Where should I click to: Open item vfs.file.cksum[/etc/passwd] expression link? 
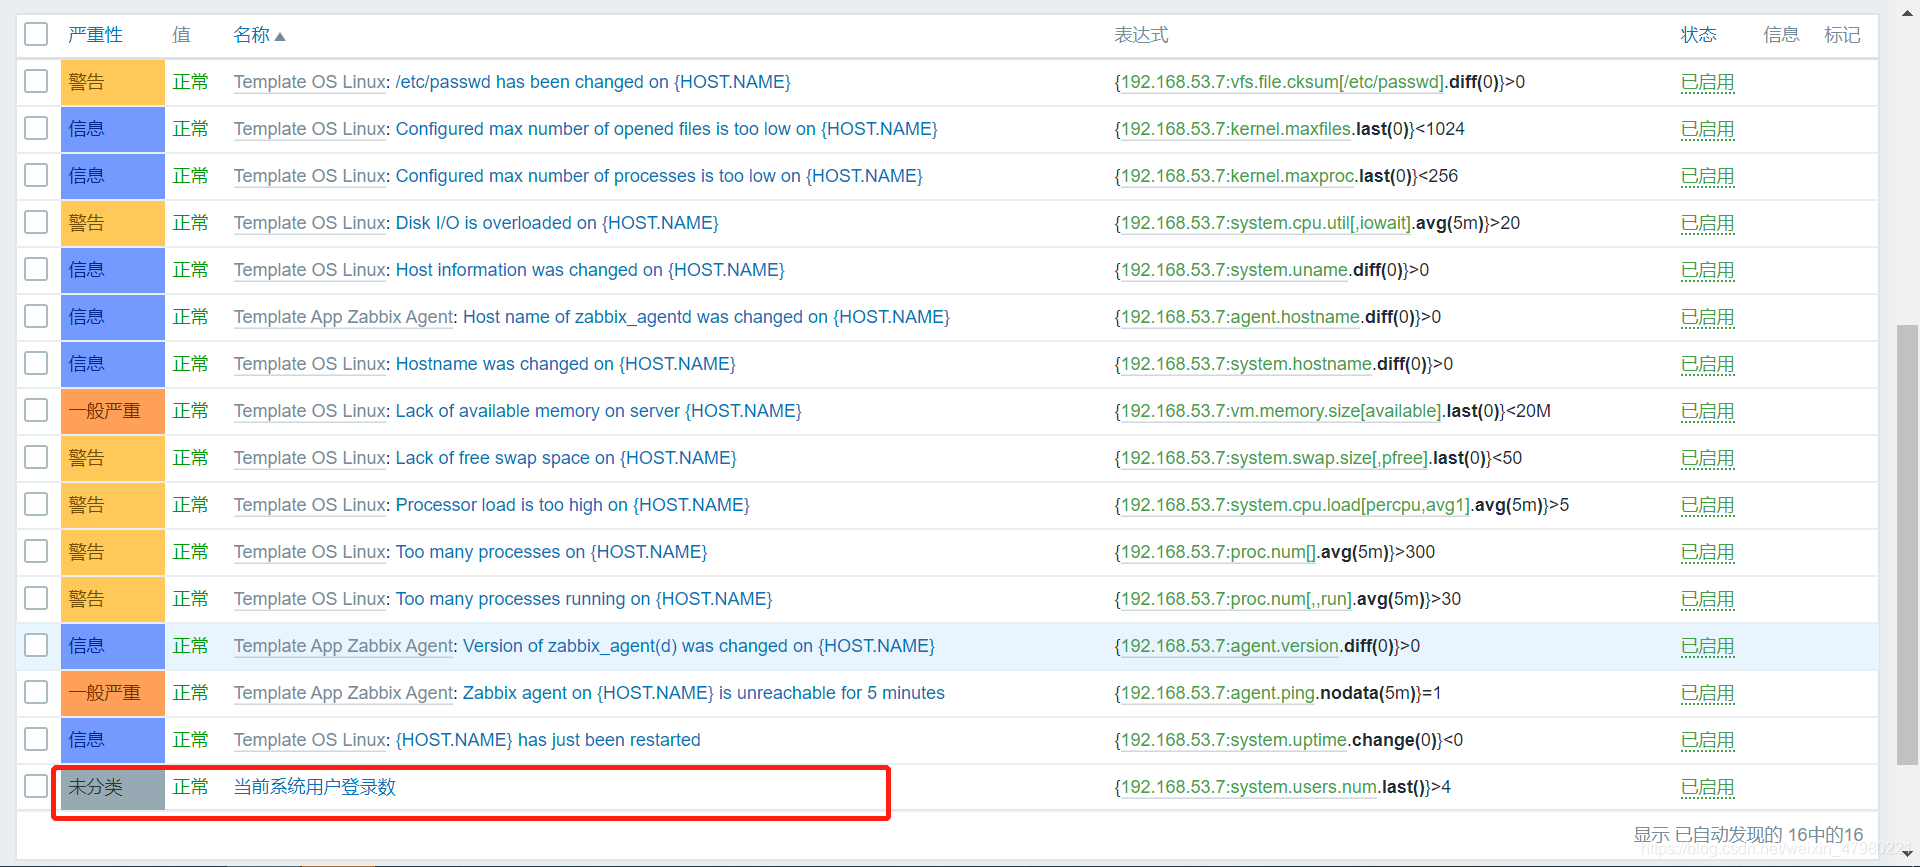tap(1283, 82)
